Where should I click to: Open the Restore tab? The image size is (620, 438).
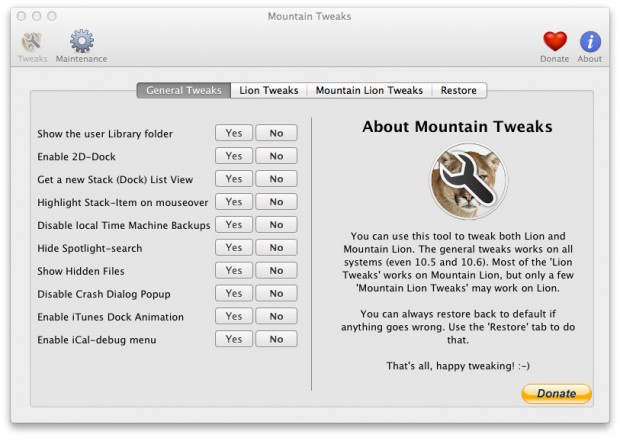pyautogui.click(x=459, y=91)
